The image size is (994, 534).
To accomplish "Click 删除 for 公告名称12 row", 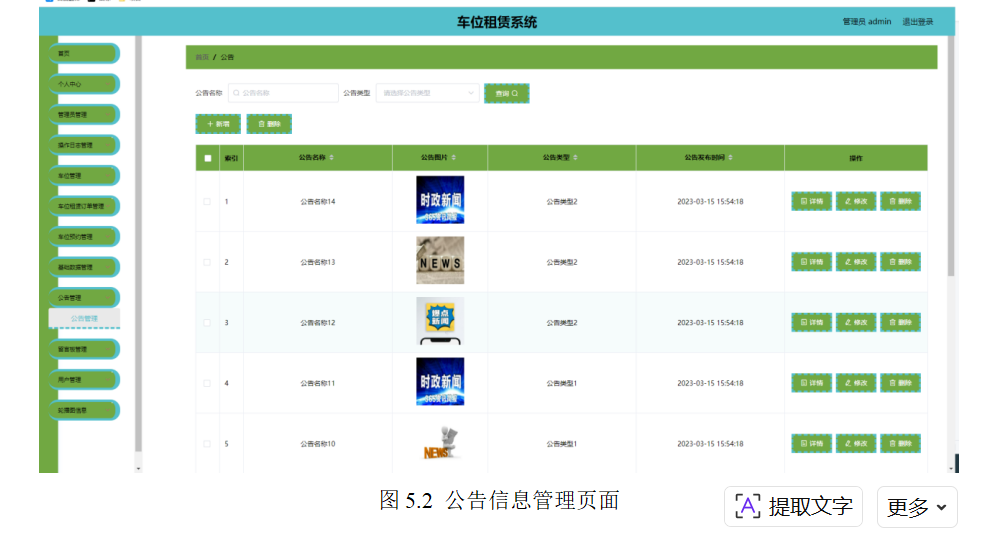I will 900,322.
